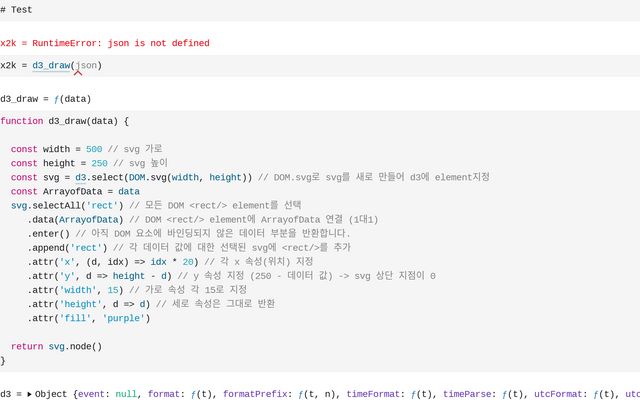Click the svg.selectAll('rect') statement
Screen dimensions: 640x400
[68, 205]
